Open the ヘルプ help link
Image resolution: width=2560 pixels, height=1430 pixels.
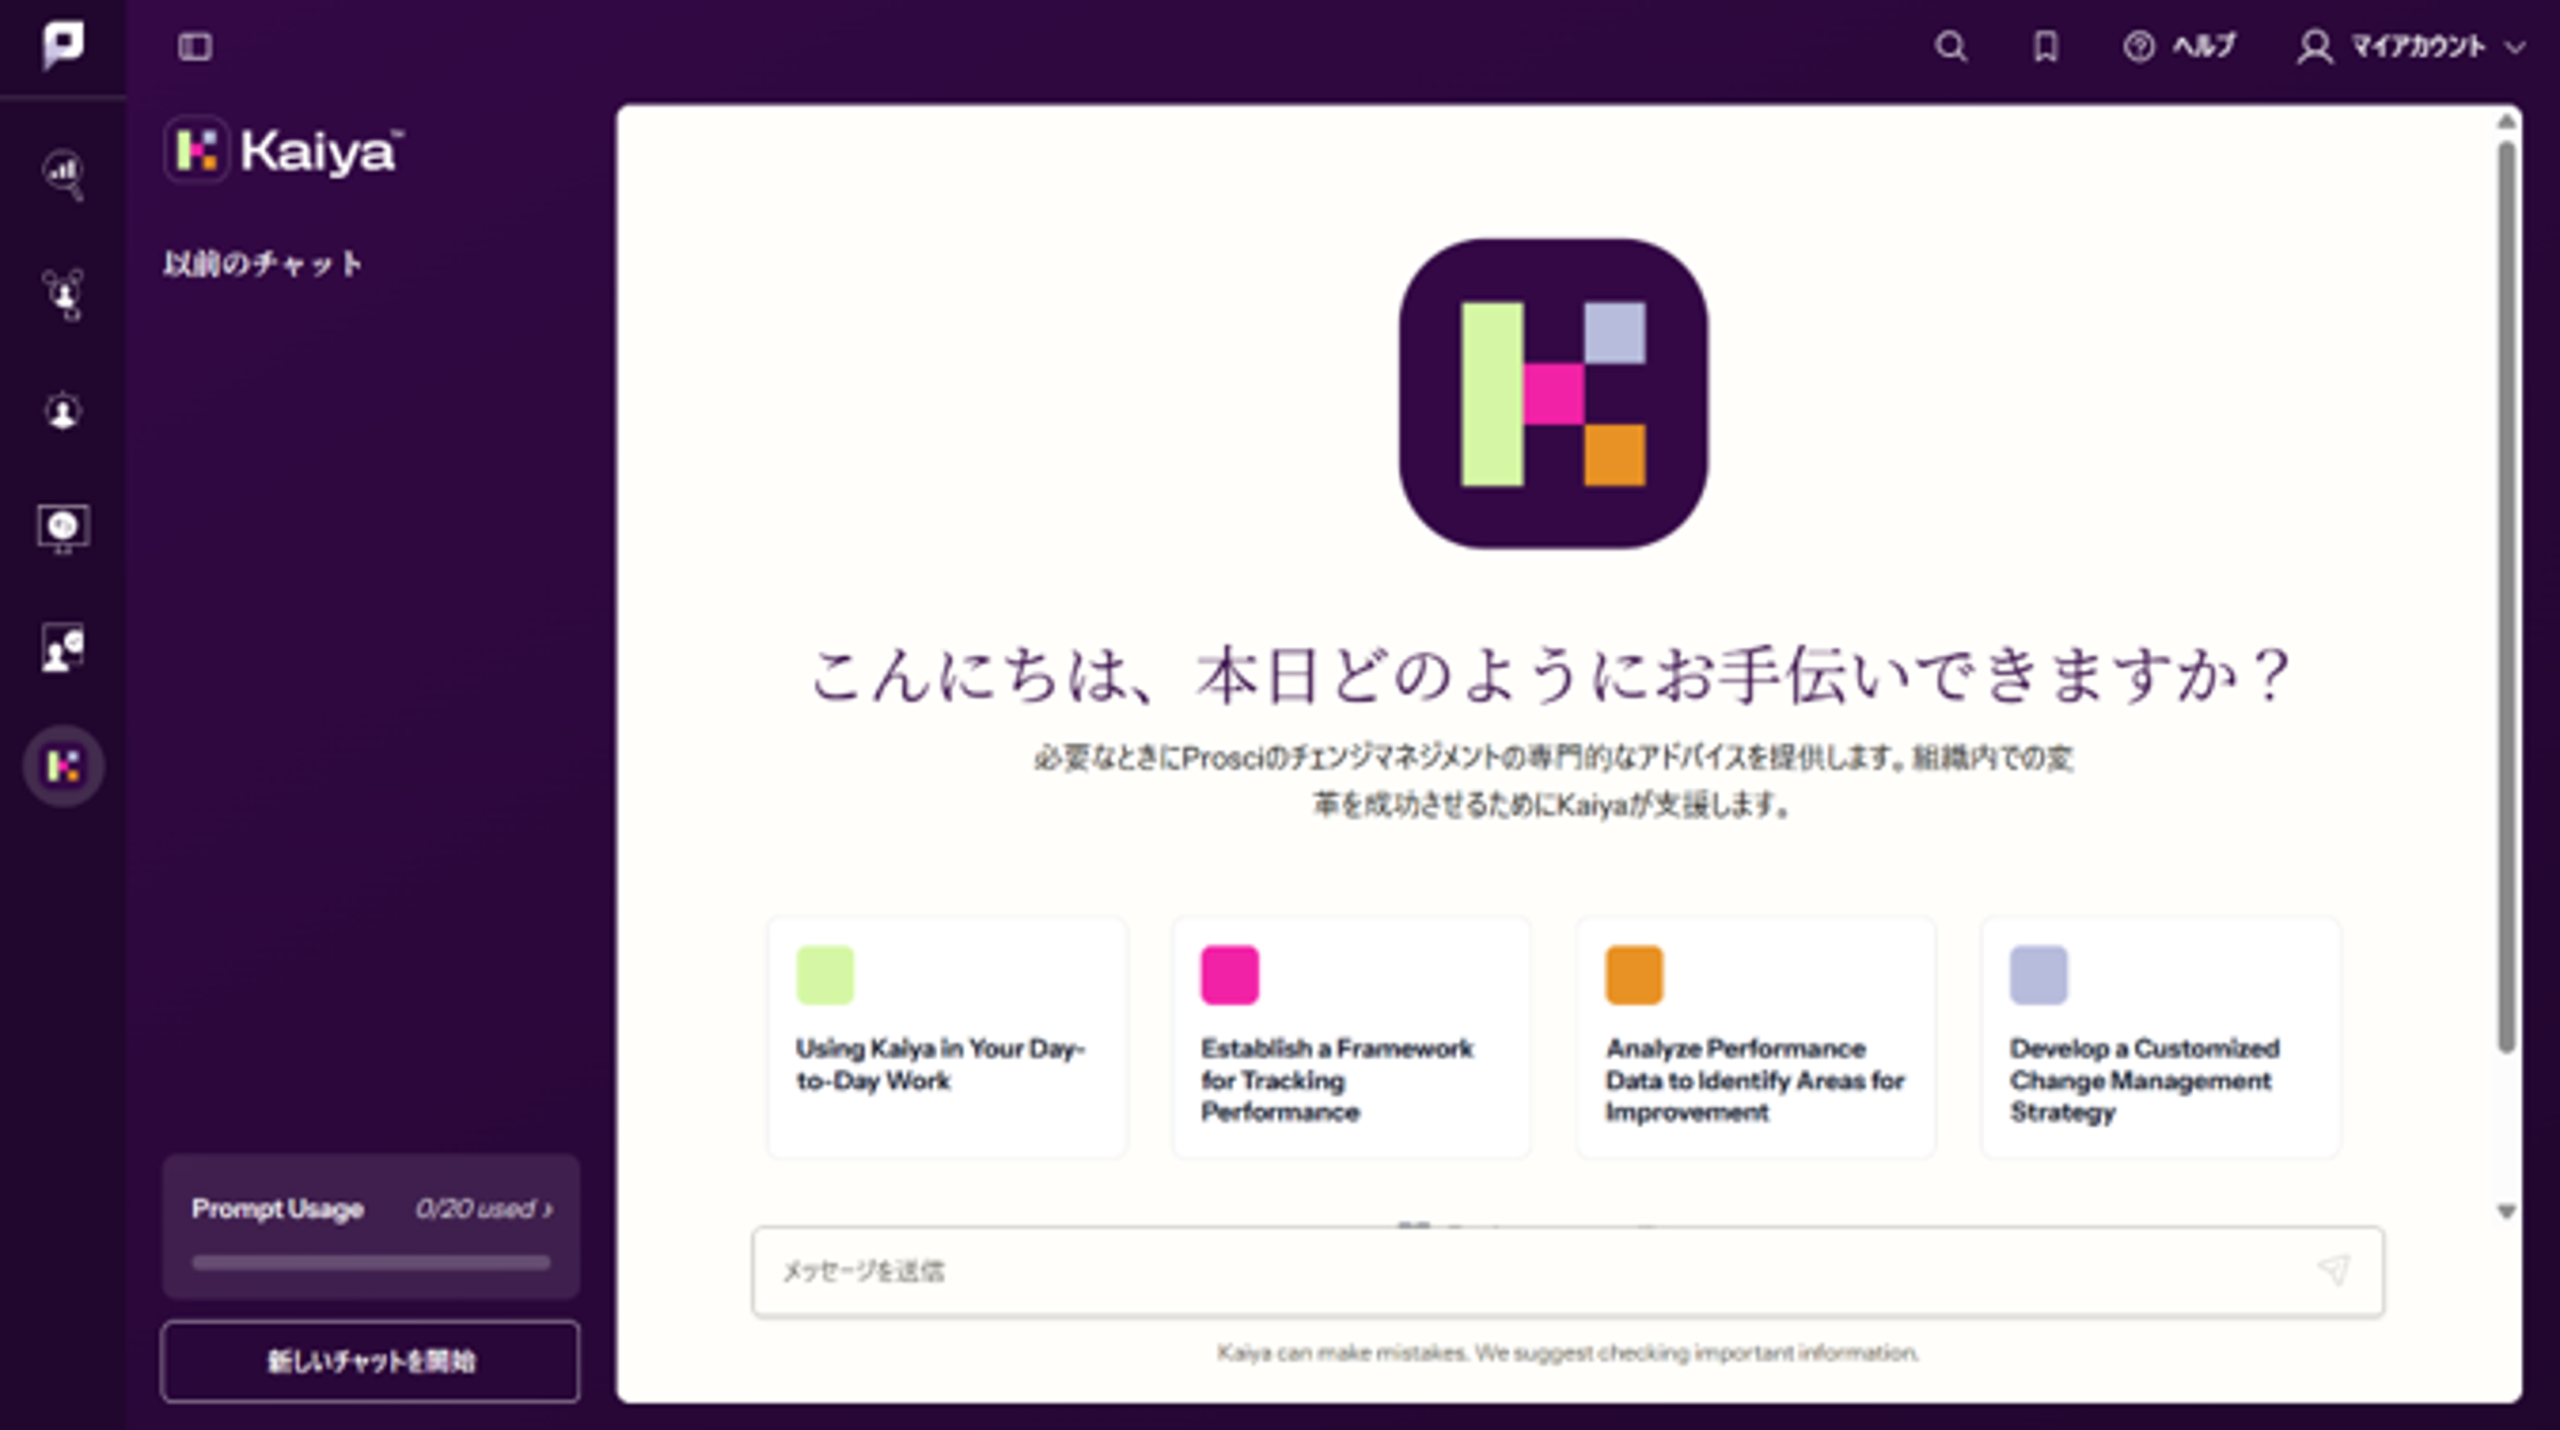(2179, 46)
